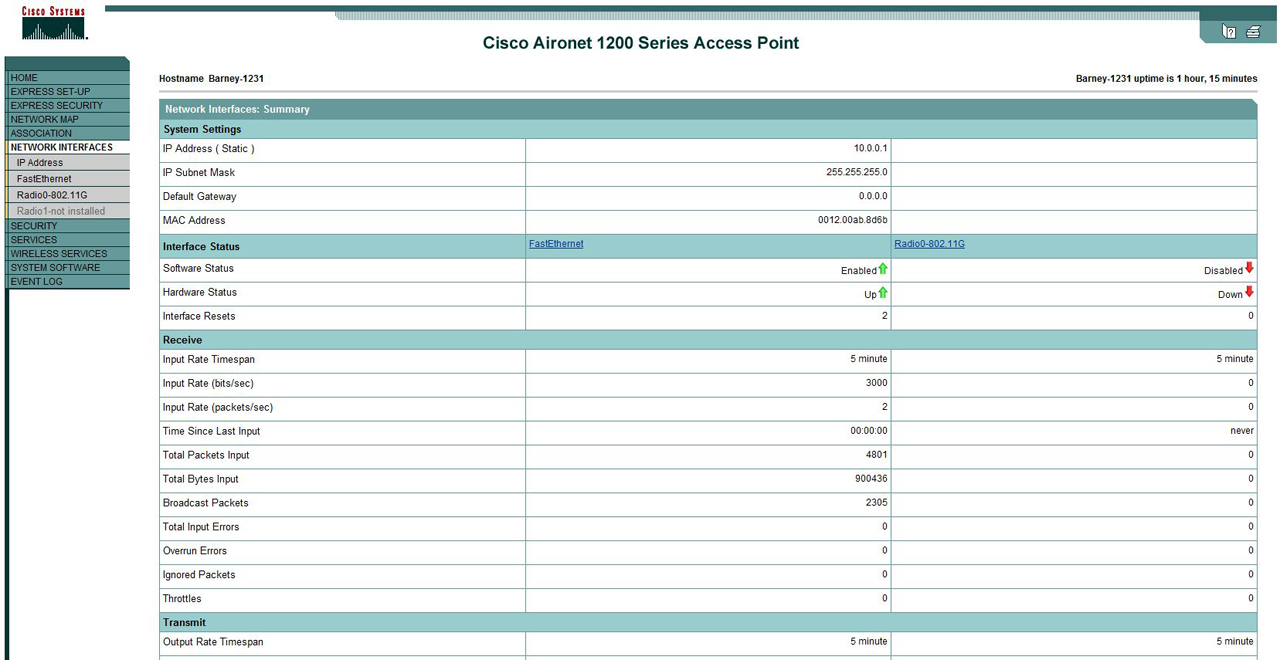
Task: Click the "Total Bytes Input" label
Action: pyautogui.click(x=201, y=480)
